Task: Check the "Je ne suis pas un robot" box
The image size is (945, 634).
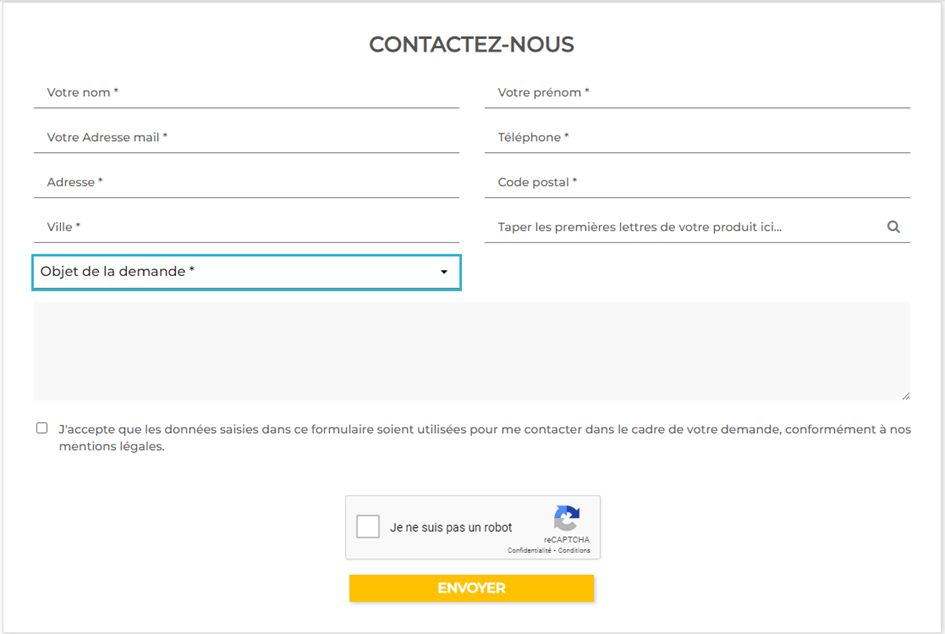Action: [x=368, y=526]
